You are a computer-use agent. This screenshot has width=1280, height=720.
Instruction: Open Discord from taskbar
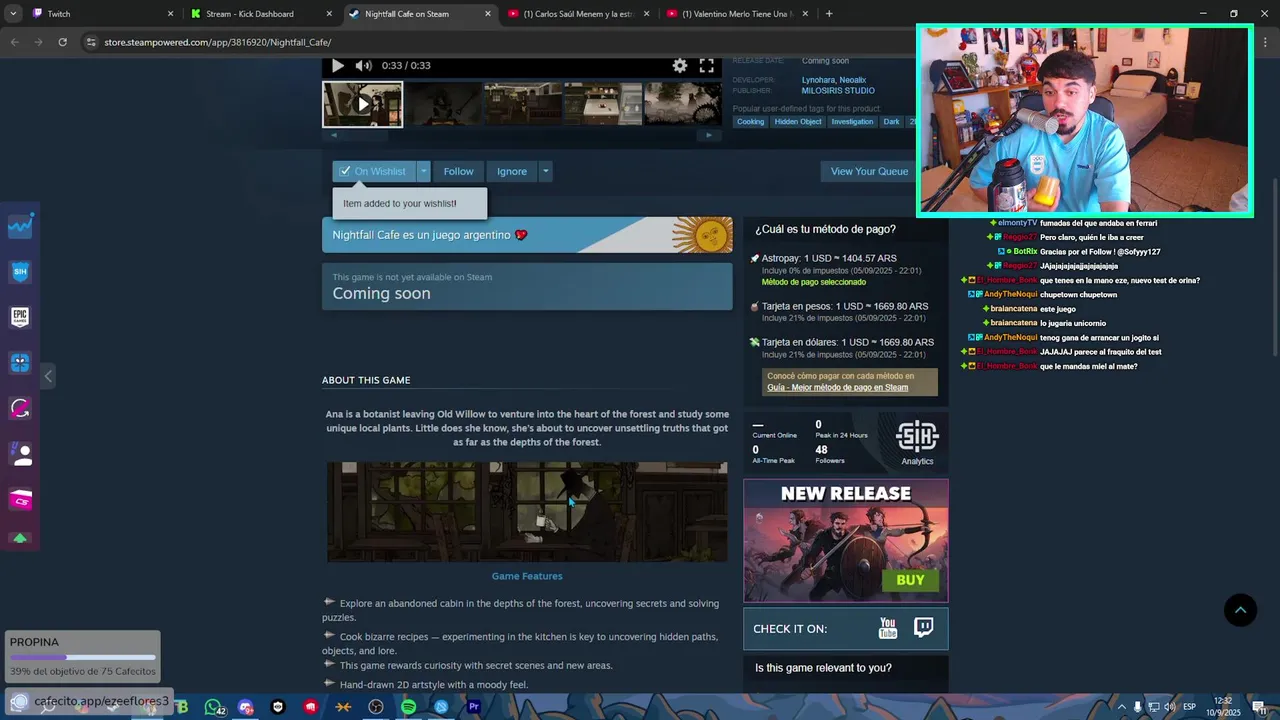coord(246,707)
